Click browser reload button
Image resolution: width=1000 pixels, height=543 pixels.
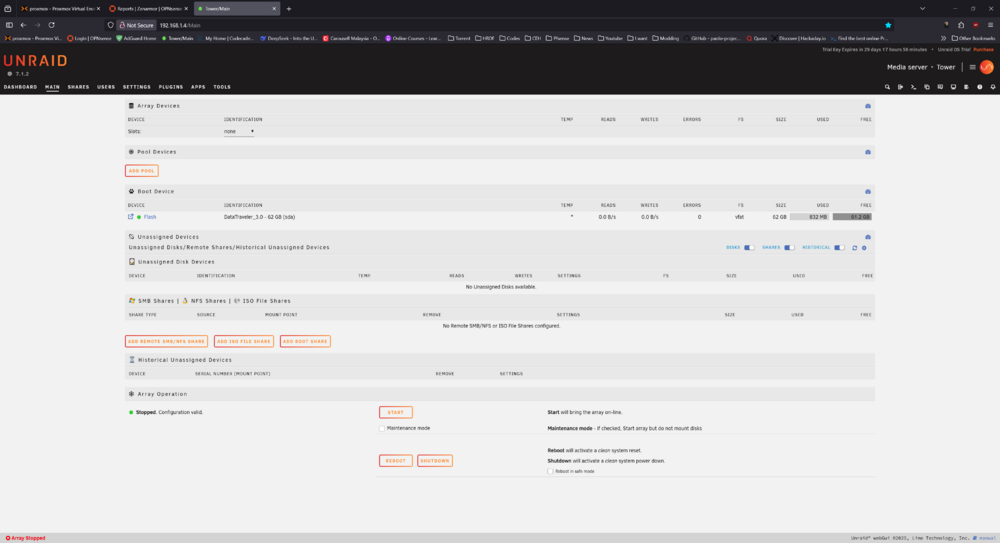click(x=52, y=25)
